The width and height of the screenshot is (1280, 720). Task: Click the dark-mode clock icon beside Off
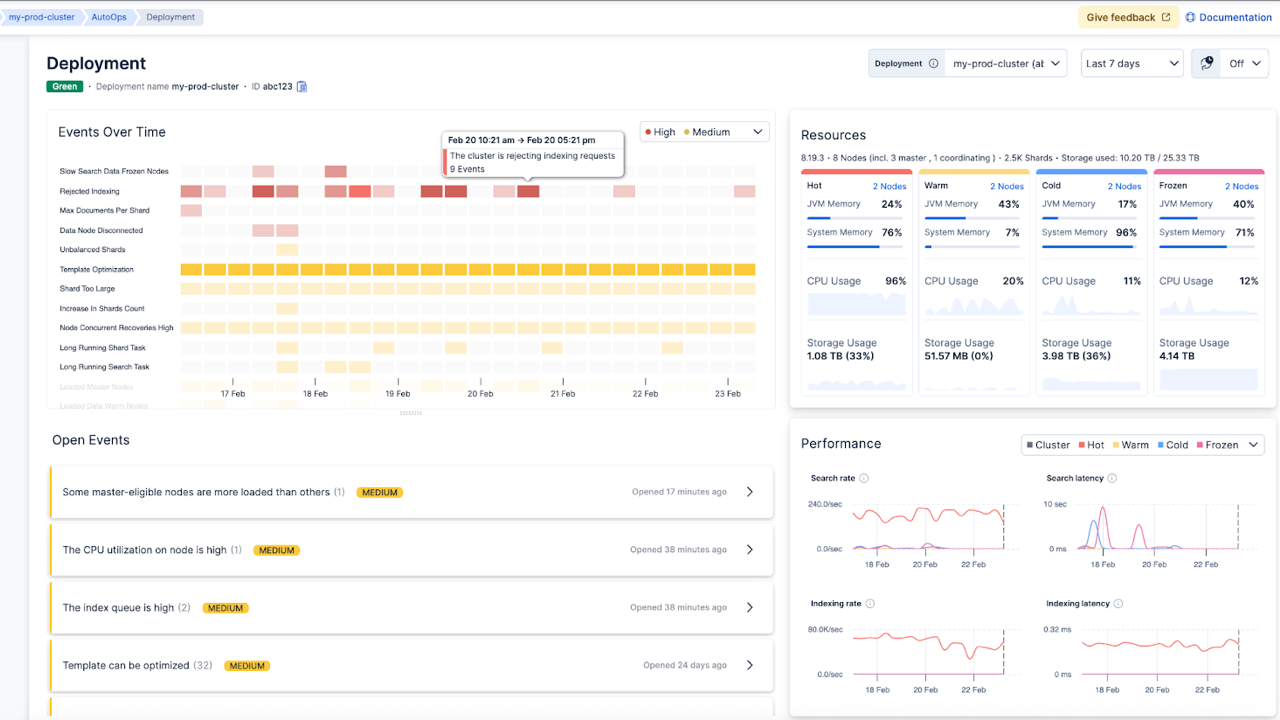pyautogui.click(x=1206, y=62)
